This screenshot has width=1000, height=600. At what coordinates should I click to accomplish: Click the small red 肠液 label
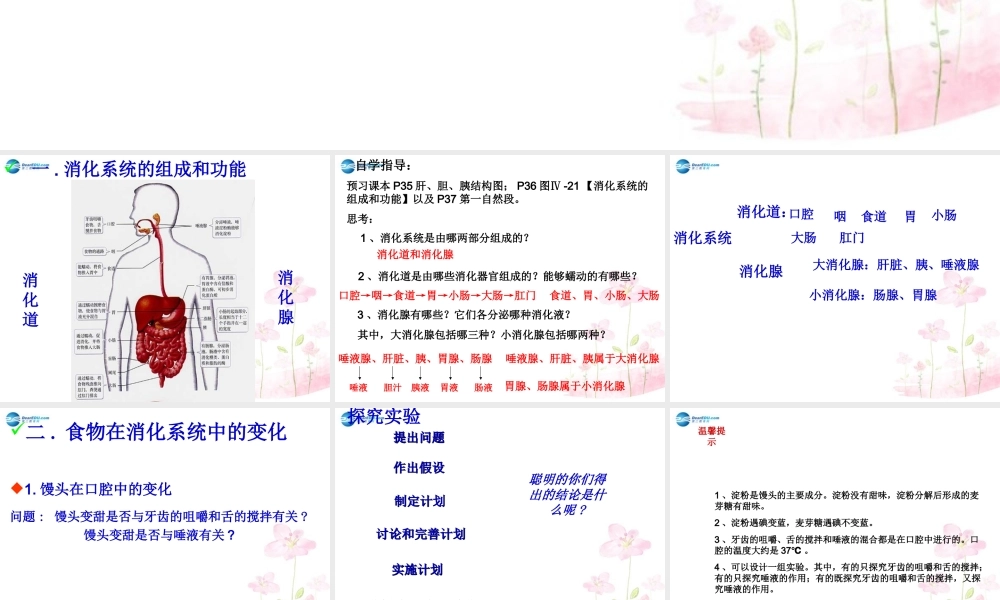(483, 388)
